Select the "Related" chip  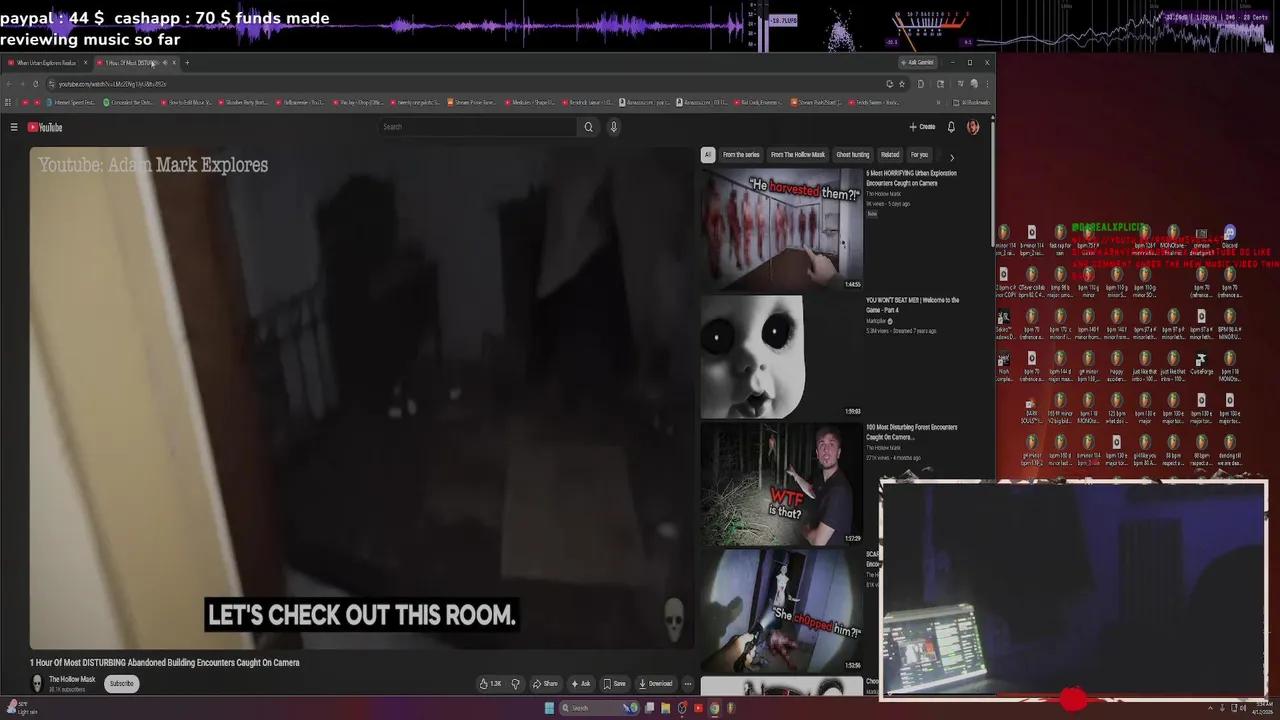[x=890, y=155]
